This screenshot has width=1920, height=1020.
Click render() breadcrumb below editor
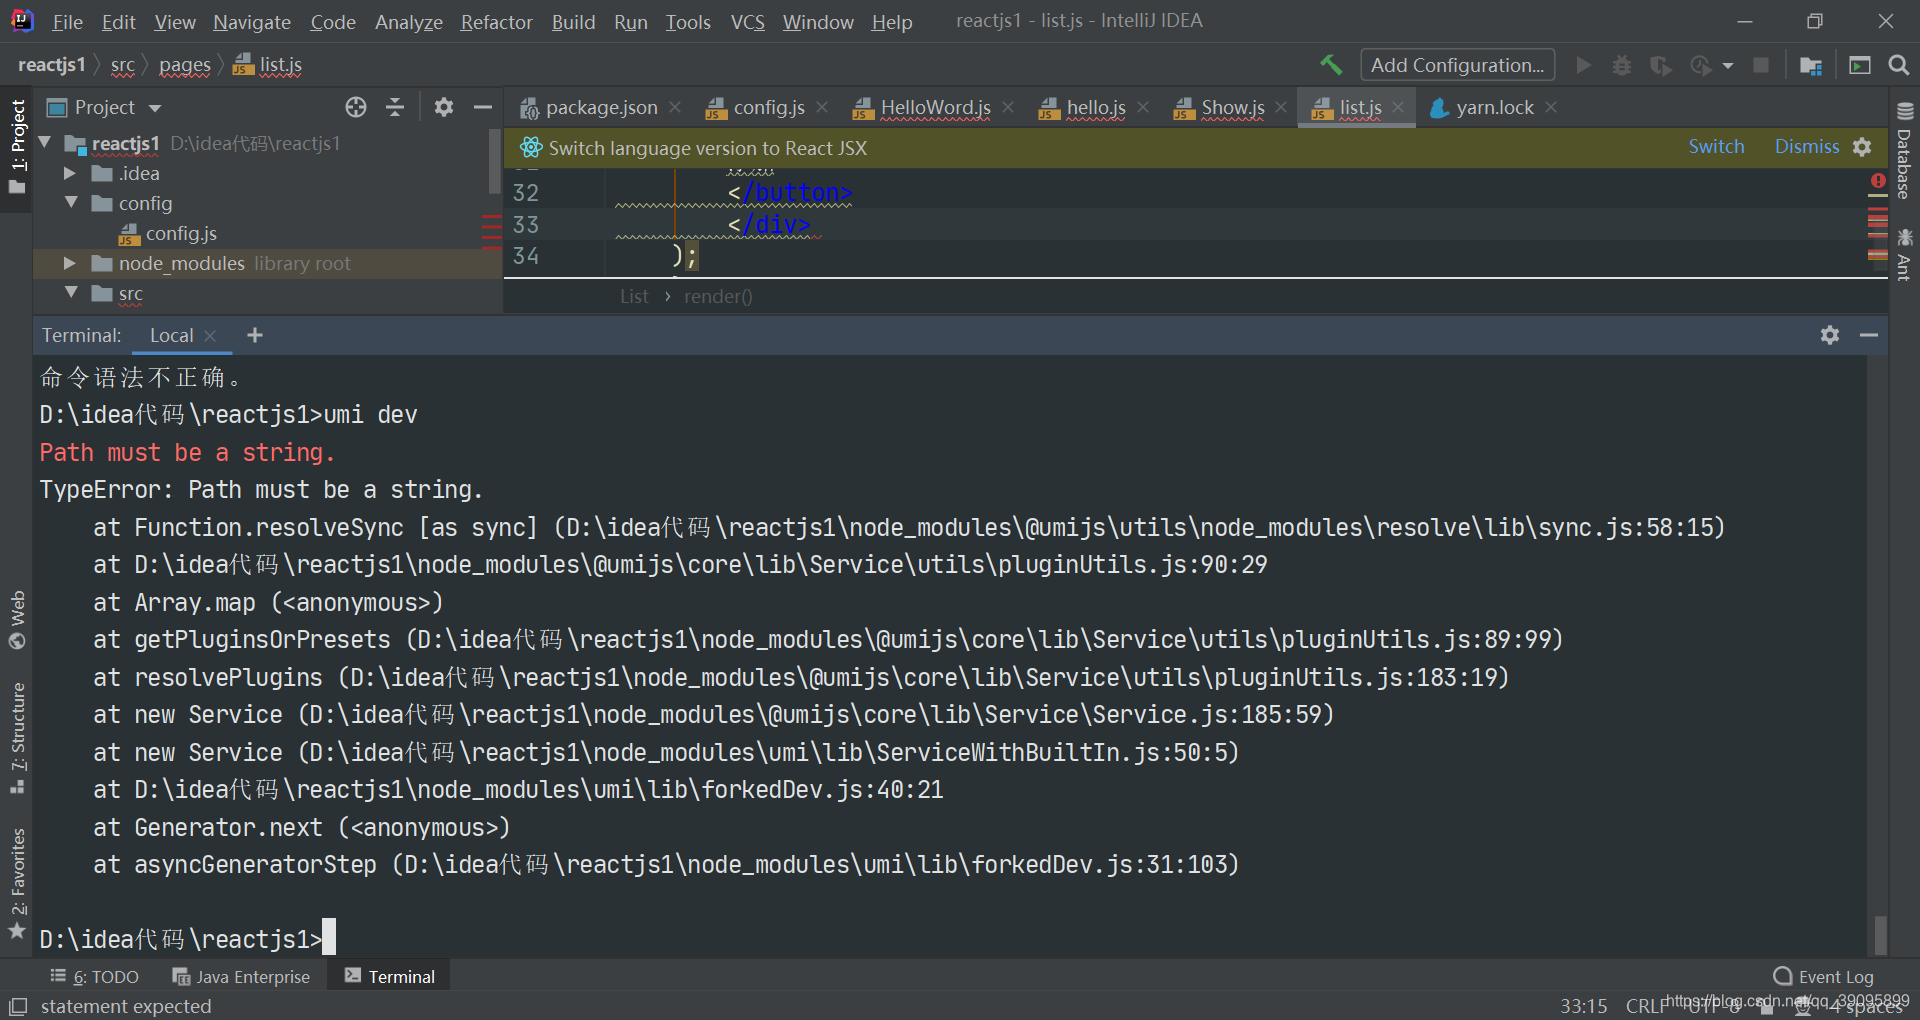tap(718, 296)
